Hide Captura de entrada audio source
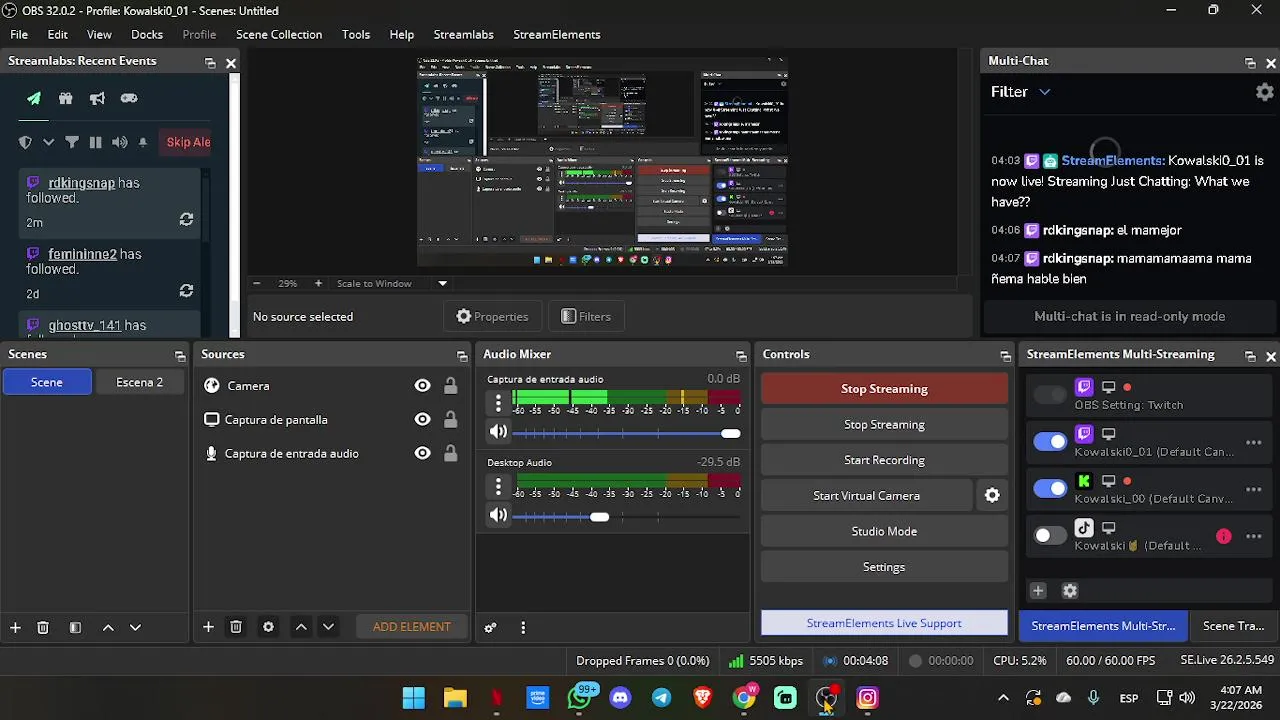The width and height of the screenshot is (1280, 720). click(422, 454)
